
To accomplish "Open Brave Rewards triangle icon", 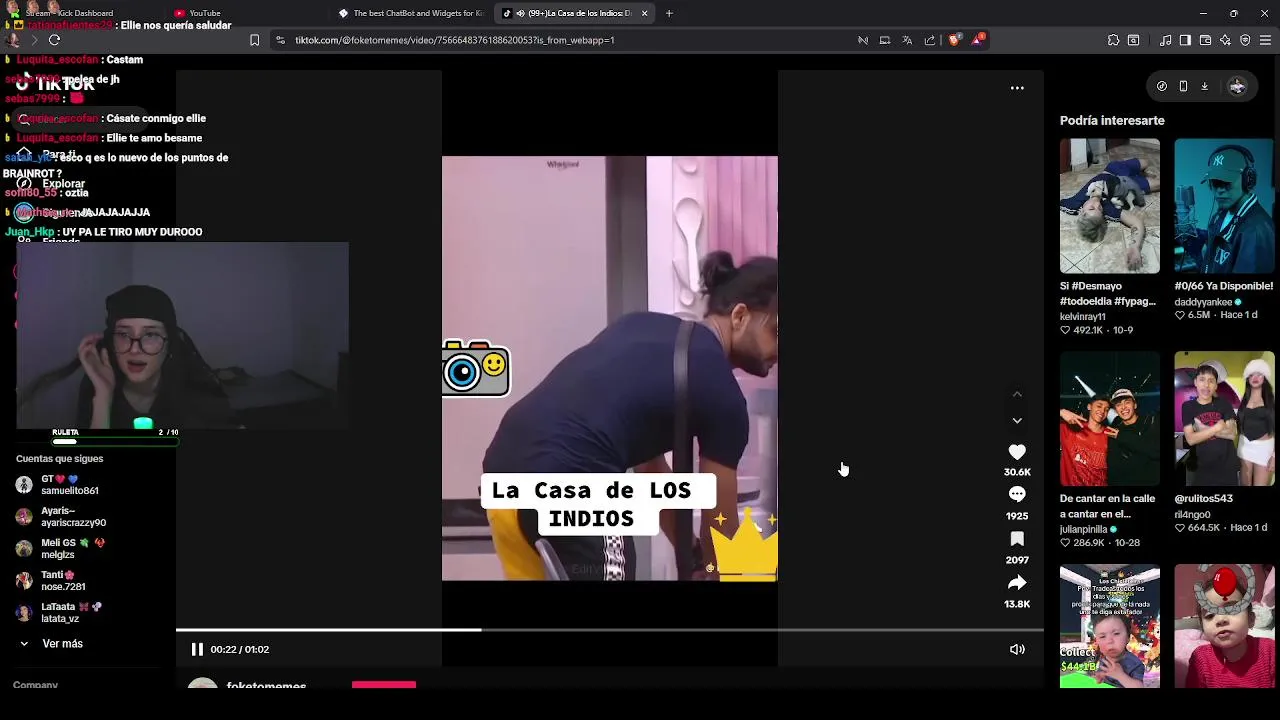I will coord(979,40).
